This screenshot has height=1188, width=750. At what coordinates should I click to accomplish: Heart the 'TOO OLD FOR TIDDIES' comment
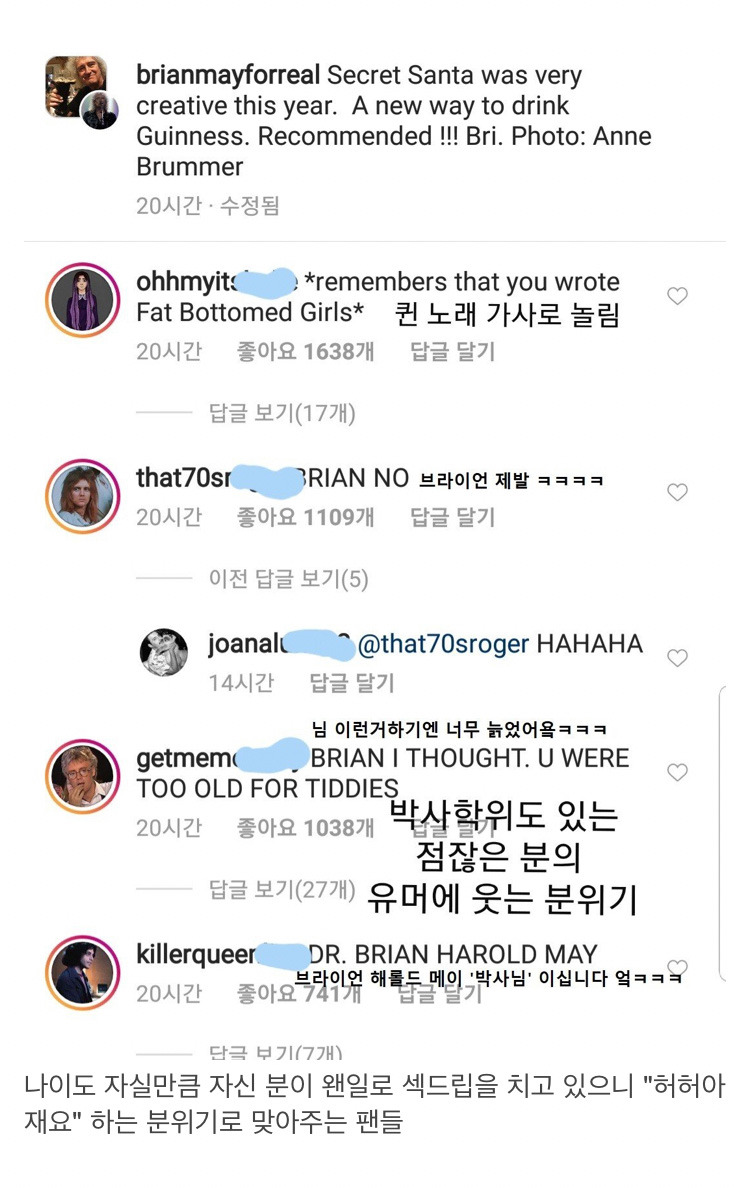[677, 772]
